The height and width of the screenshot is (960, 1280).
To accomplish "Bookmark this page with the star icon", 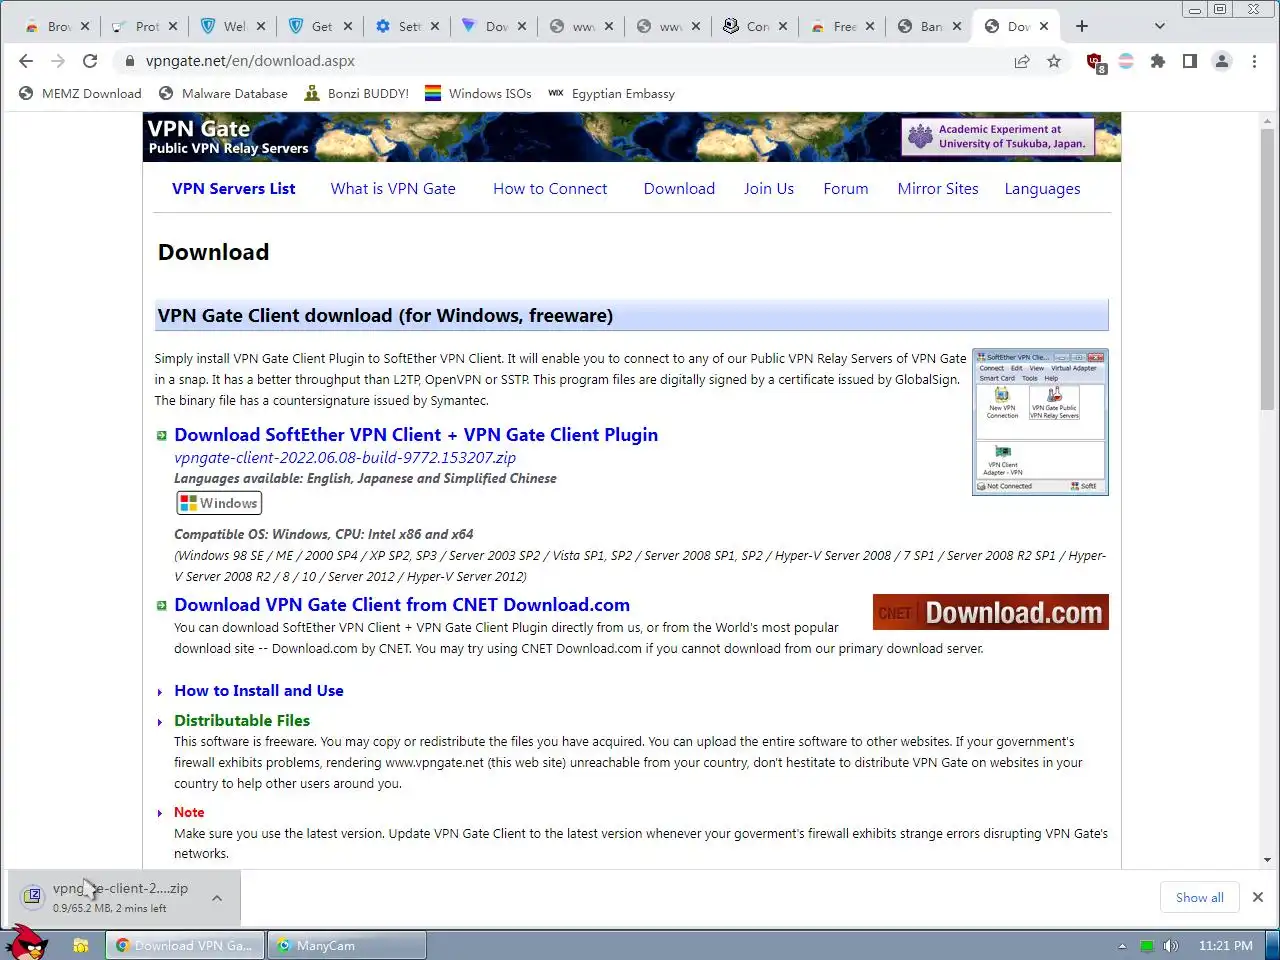I will [1054, 61].
